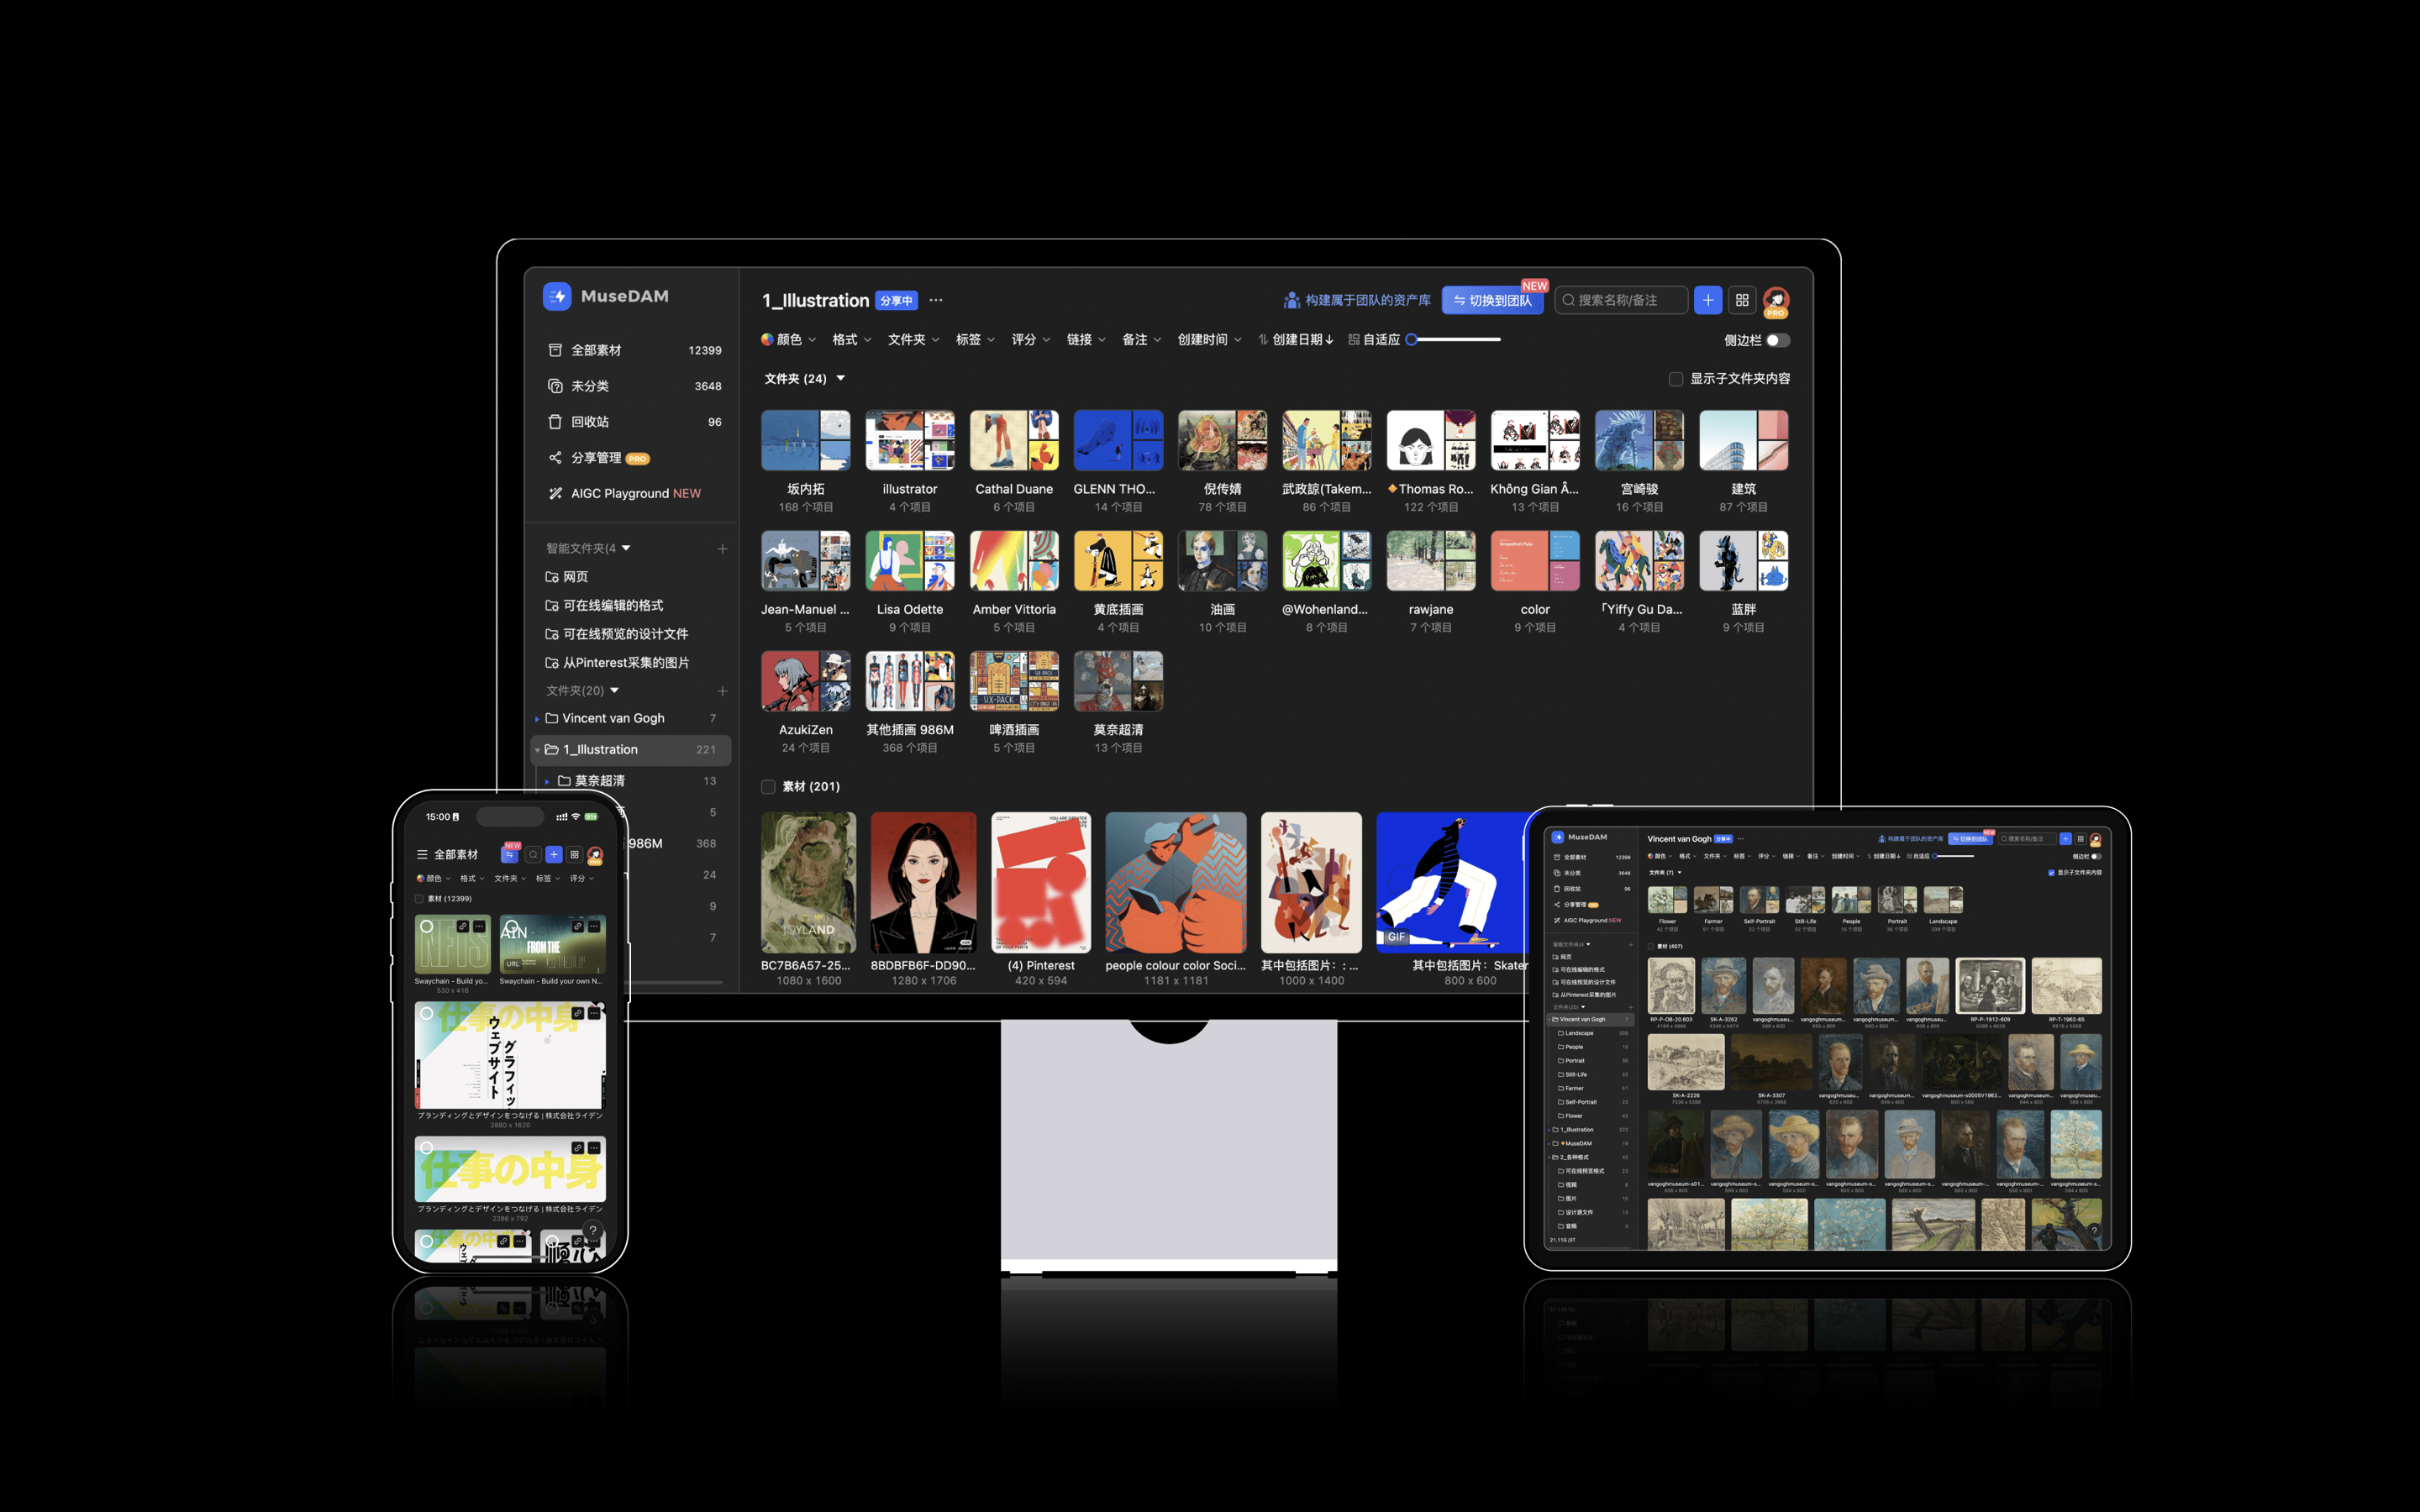Open the 链接 filter dropdown on the monitor
2420x1512 pixels.
(x=1086, y=340)
